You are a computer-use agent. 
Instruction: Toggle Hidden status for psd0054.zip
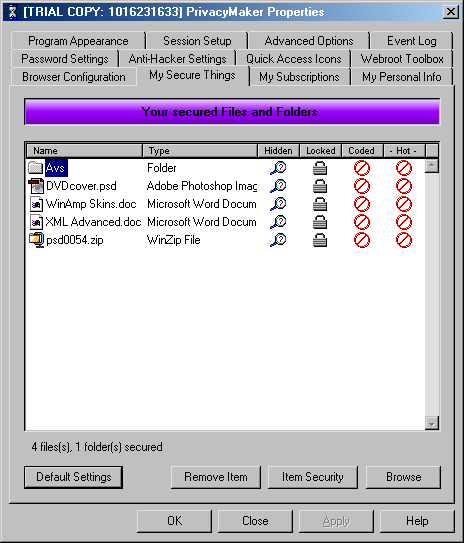tap(278, 240)
